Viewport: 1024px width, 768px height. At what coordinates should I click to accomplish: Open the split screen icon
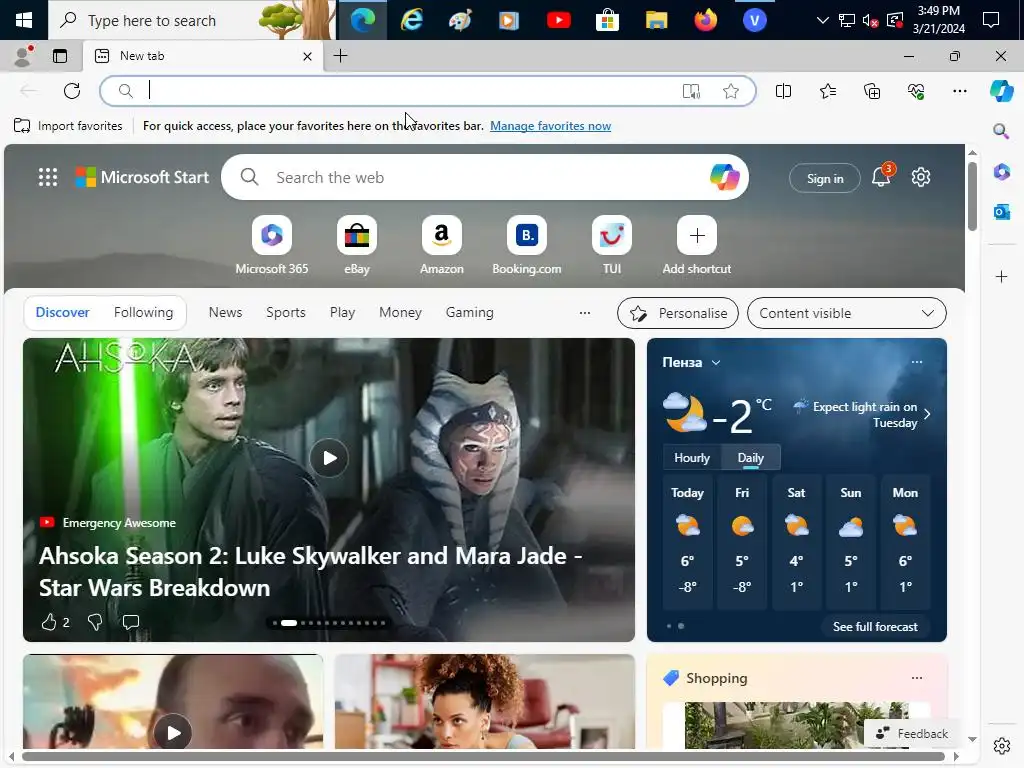(783, 91)
